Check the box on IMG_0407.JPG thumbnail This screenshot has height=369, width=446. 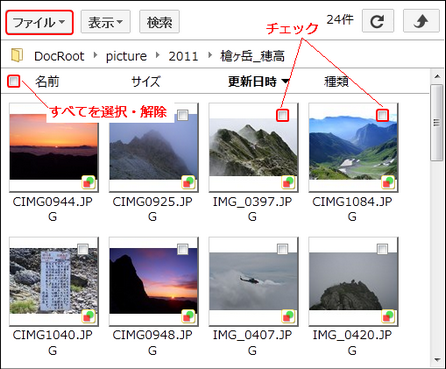[283, 249]
